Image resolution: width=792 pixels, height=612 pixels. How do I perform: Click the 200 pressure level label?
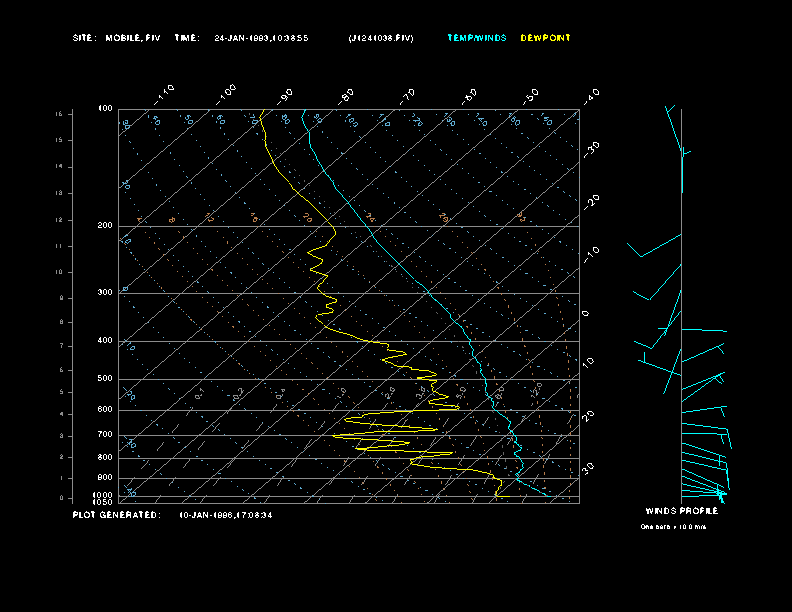tap(105, 226)
